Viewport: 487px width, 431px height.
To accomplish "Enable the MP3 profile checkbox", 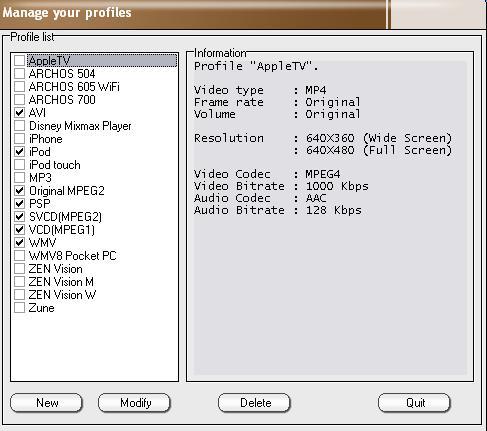I will point(19,178).
